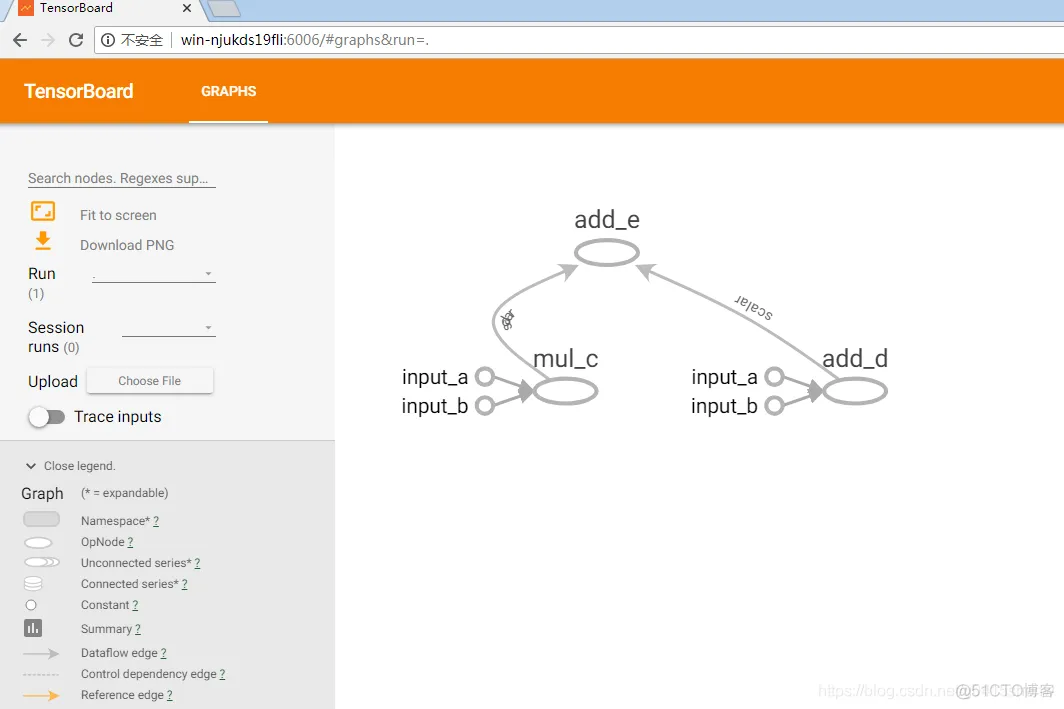Select the add_d op node ellipse
This screenshot has height=709, width=1064.
(855, 391)
